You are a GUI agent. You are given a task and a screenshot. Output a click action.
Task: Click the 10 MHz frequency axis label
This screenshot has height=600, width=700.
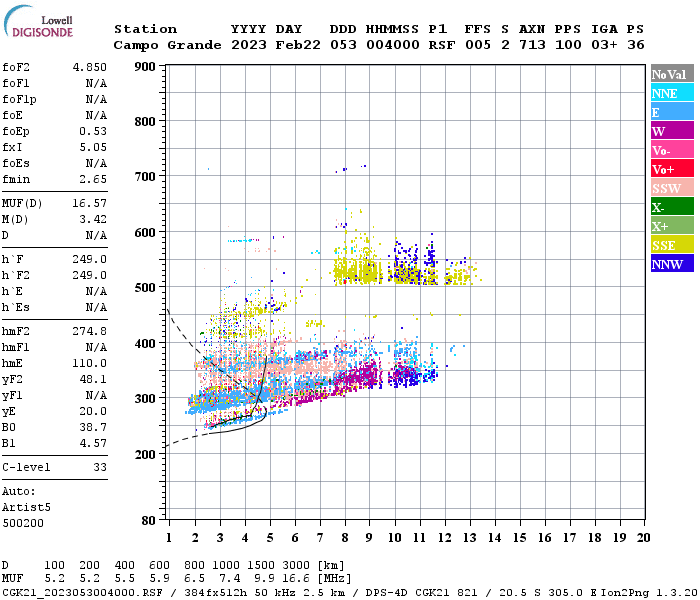click(x=395, y=538)
